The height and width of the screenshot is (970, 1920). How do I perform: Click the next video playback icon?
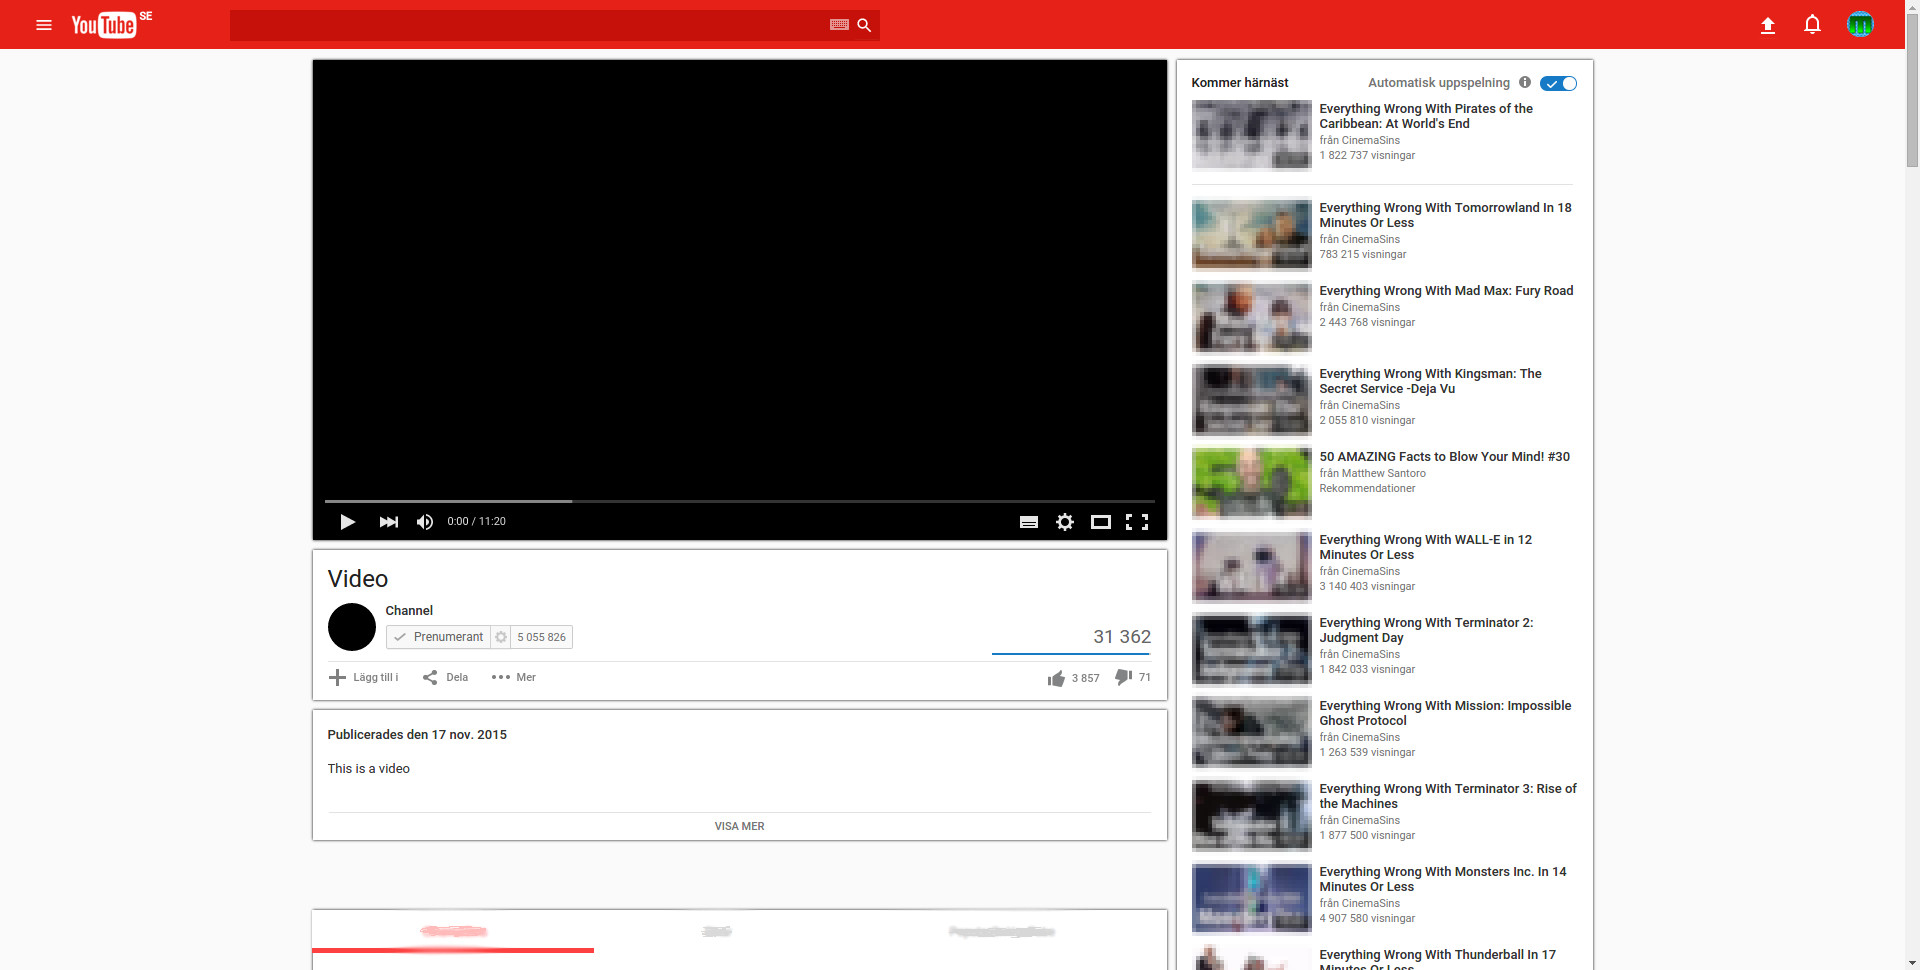[x=388, y=521]
